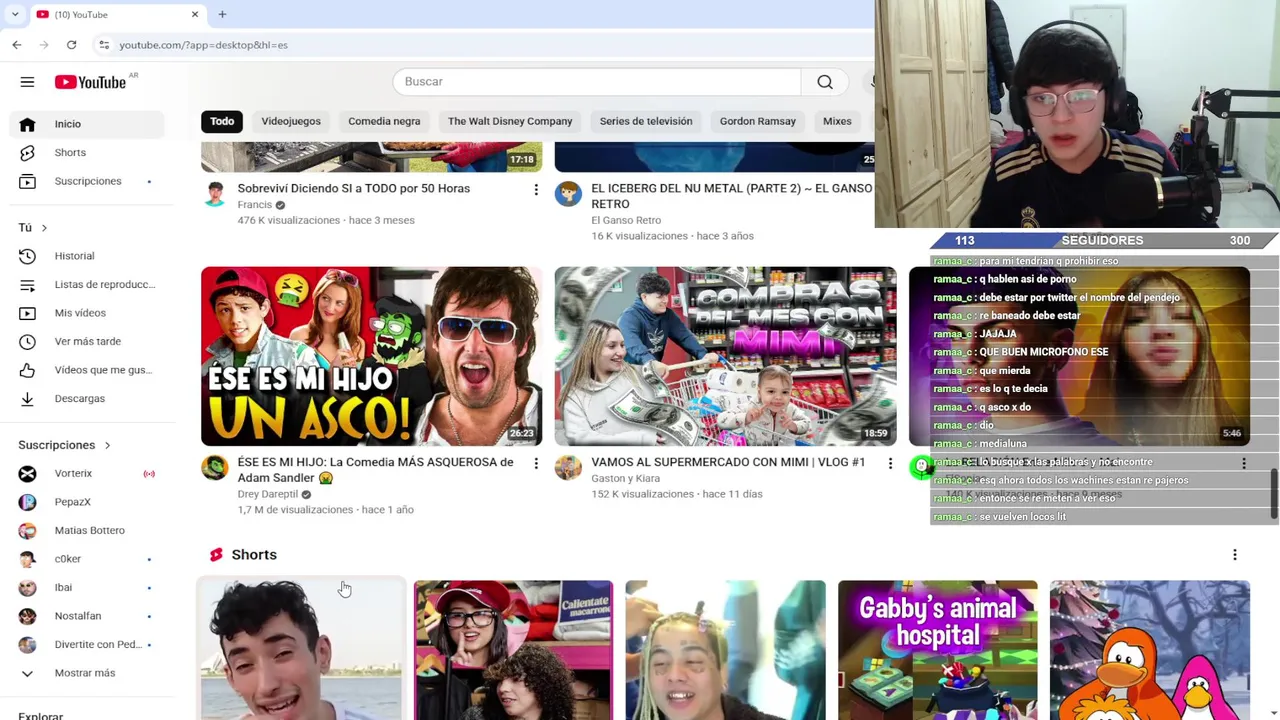Click the Buscar search field

[597, 82]
